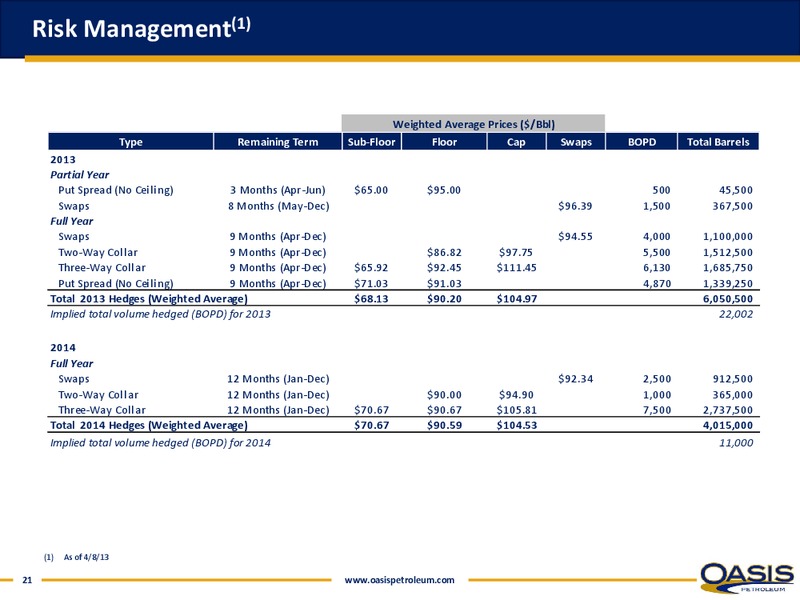Select the "$94.55" swaps price
Viewport: 800px width, 600px height.
click(x=575, y=237)
